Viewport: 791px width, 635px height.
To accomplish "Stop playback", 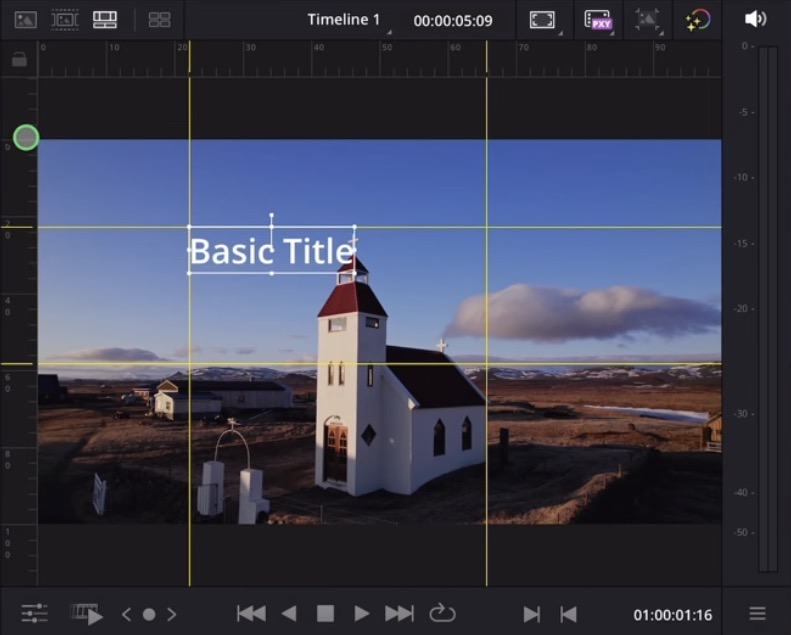I will click(x=325, y=614).
